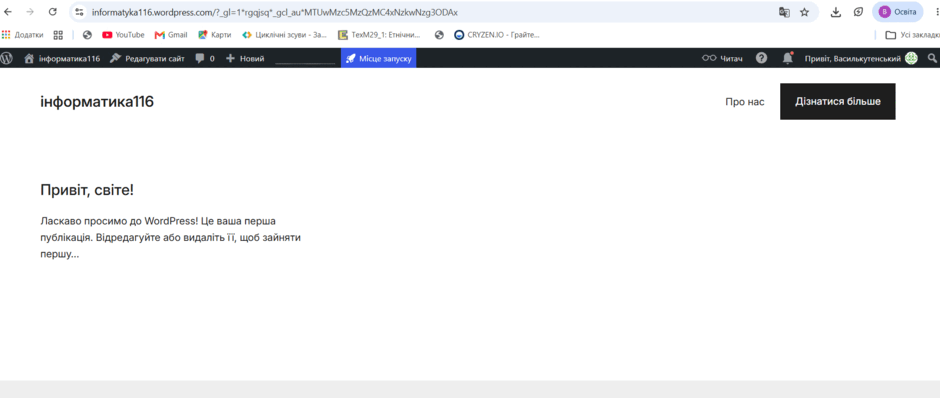This screenshot has height=398, width=940.
Task: Open the Циклічні зсуви bookmark
Action: tap(285, 35)
